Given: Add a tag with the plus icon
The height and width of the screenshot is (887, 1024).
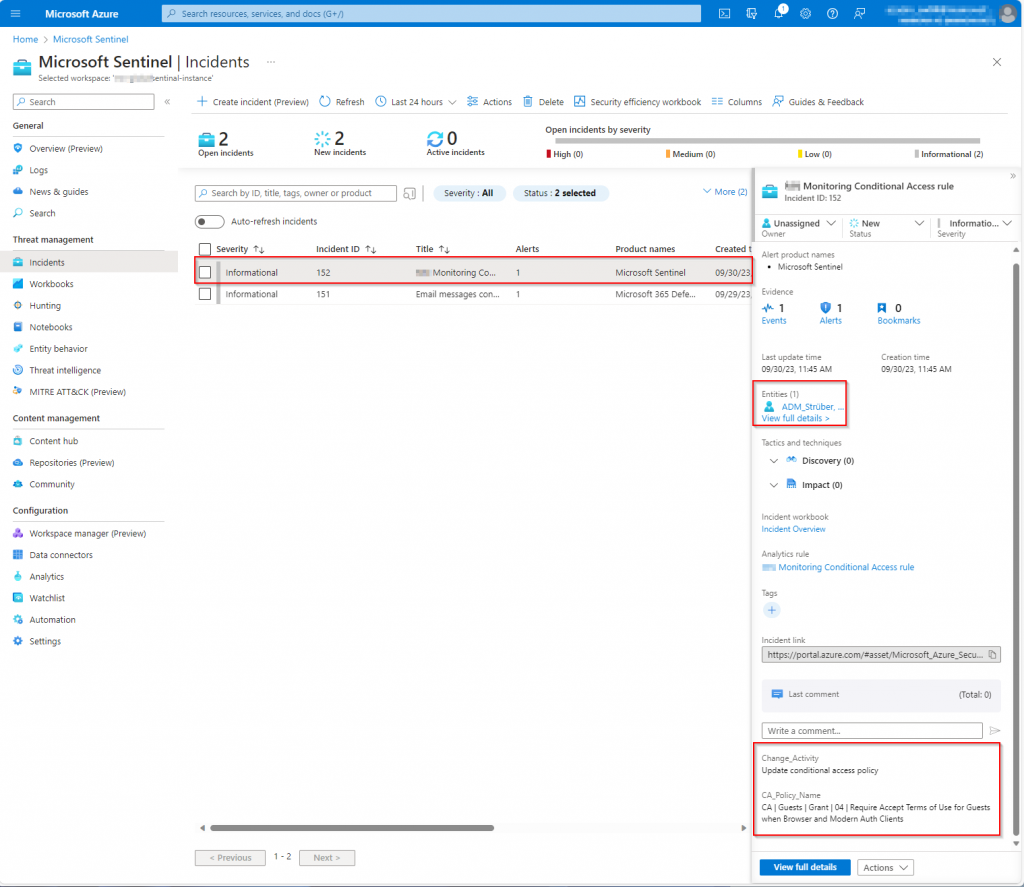Looking at the screenshot, I should click(x=771, y=610).
